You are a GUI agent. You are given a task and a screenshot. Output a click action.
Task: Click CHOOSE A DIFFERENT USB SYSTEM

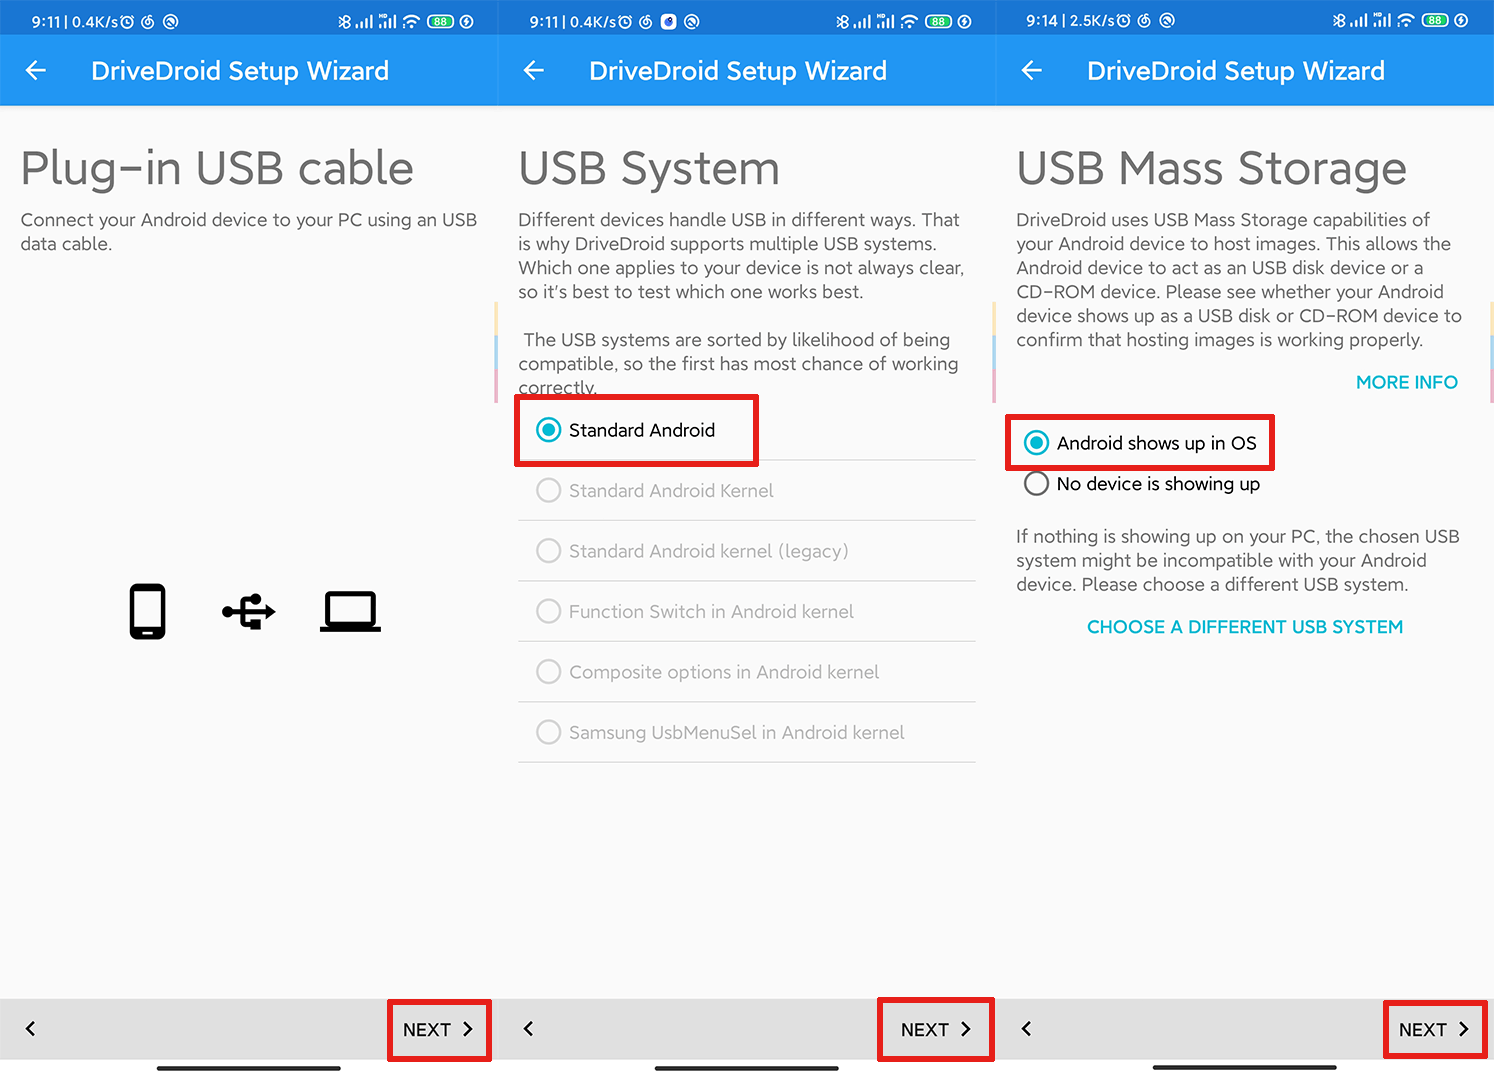pyautogui.click(x=1244, y=627)
